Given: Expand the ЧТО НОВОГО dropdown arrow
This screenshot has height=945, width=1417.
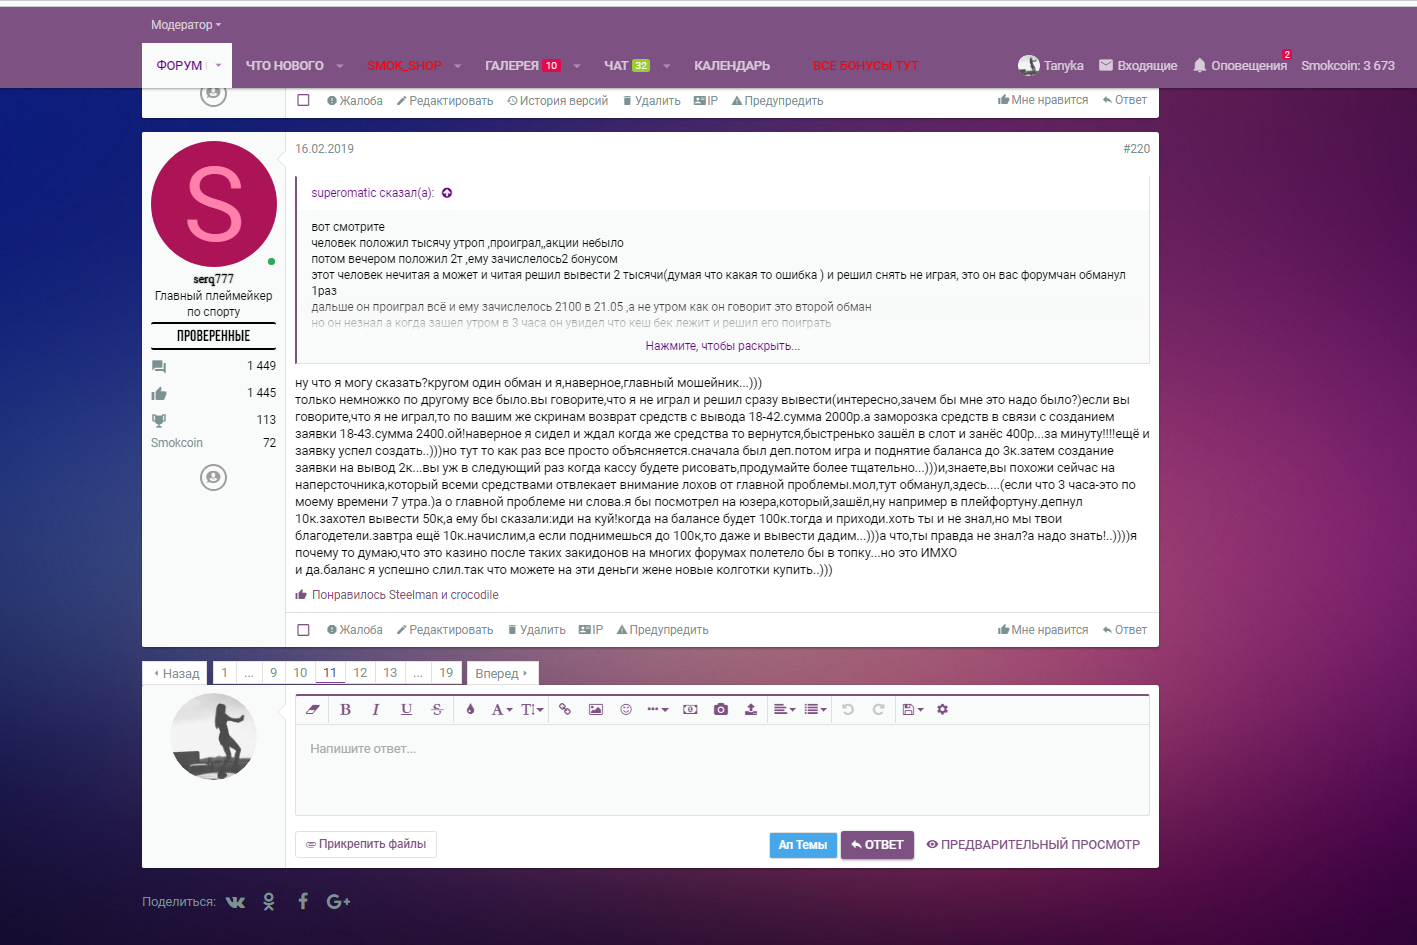Looking at the screenshot, I should [x=340, y=66].
